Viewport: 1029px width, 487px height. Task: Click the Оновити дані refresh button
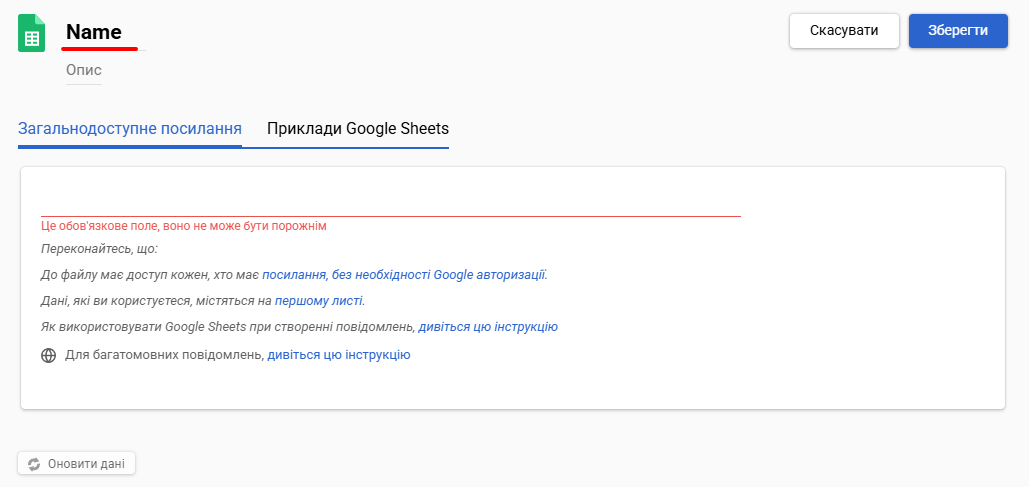pyautogui.click(x=76, y=464)
